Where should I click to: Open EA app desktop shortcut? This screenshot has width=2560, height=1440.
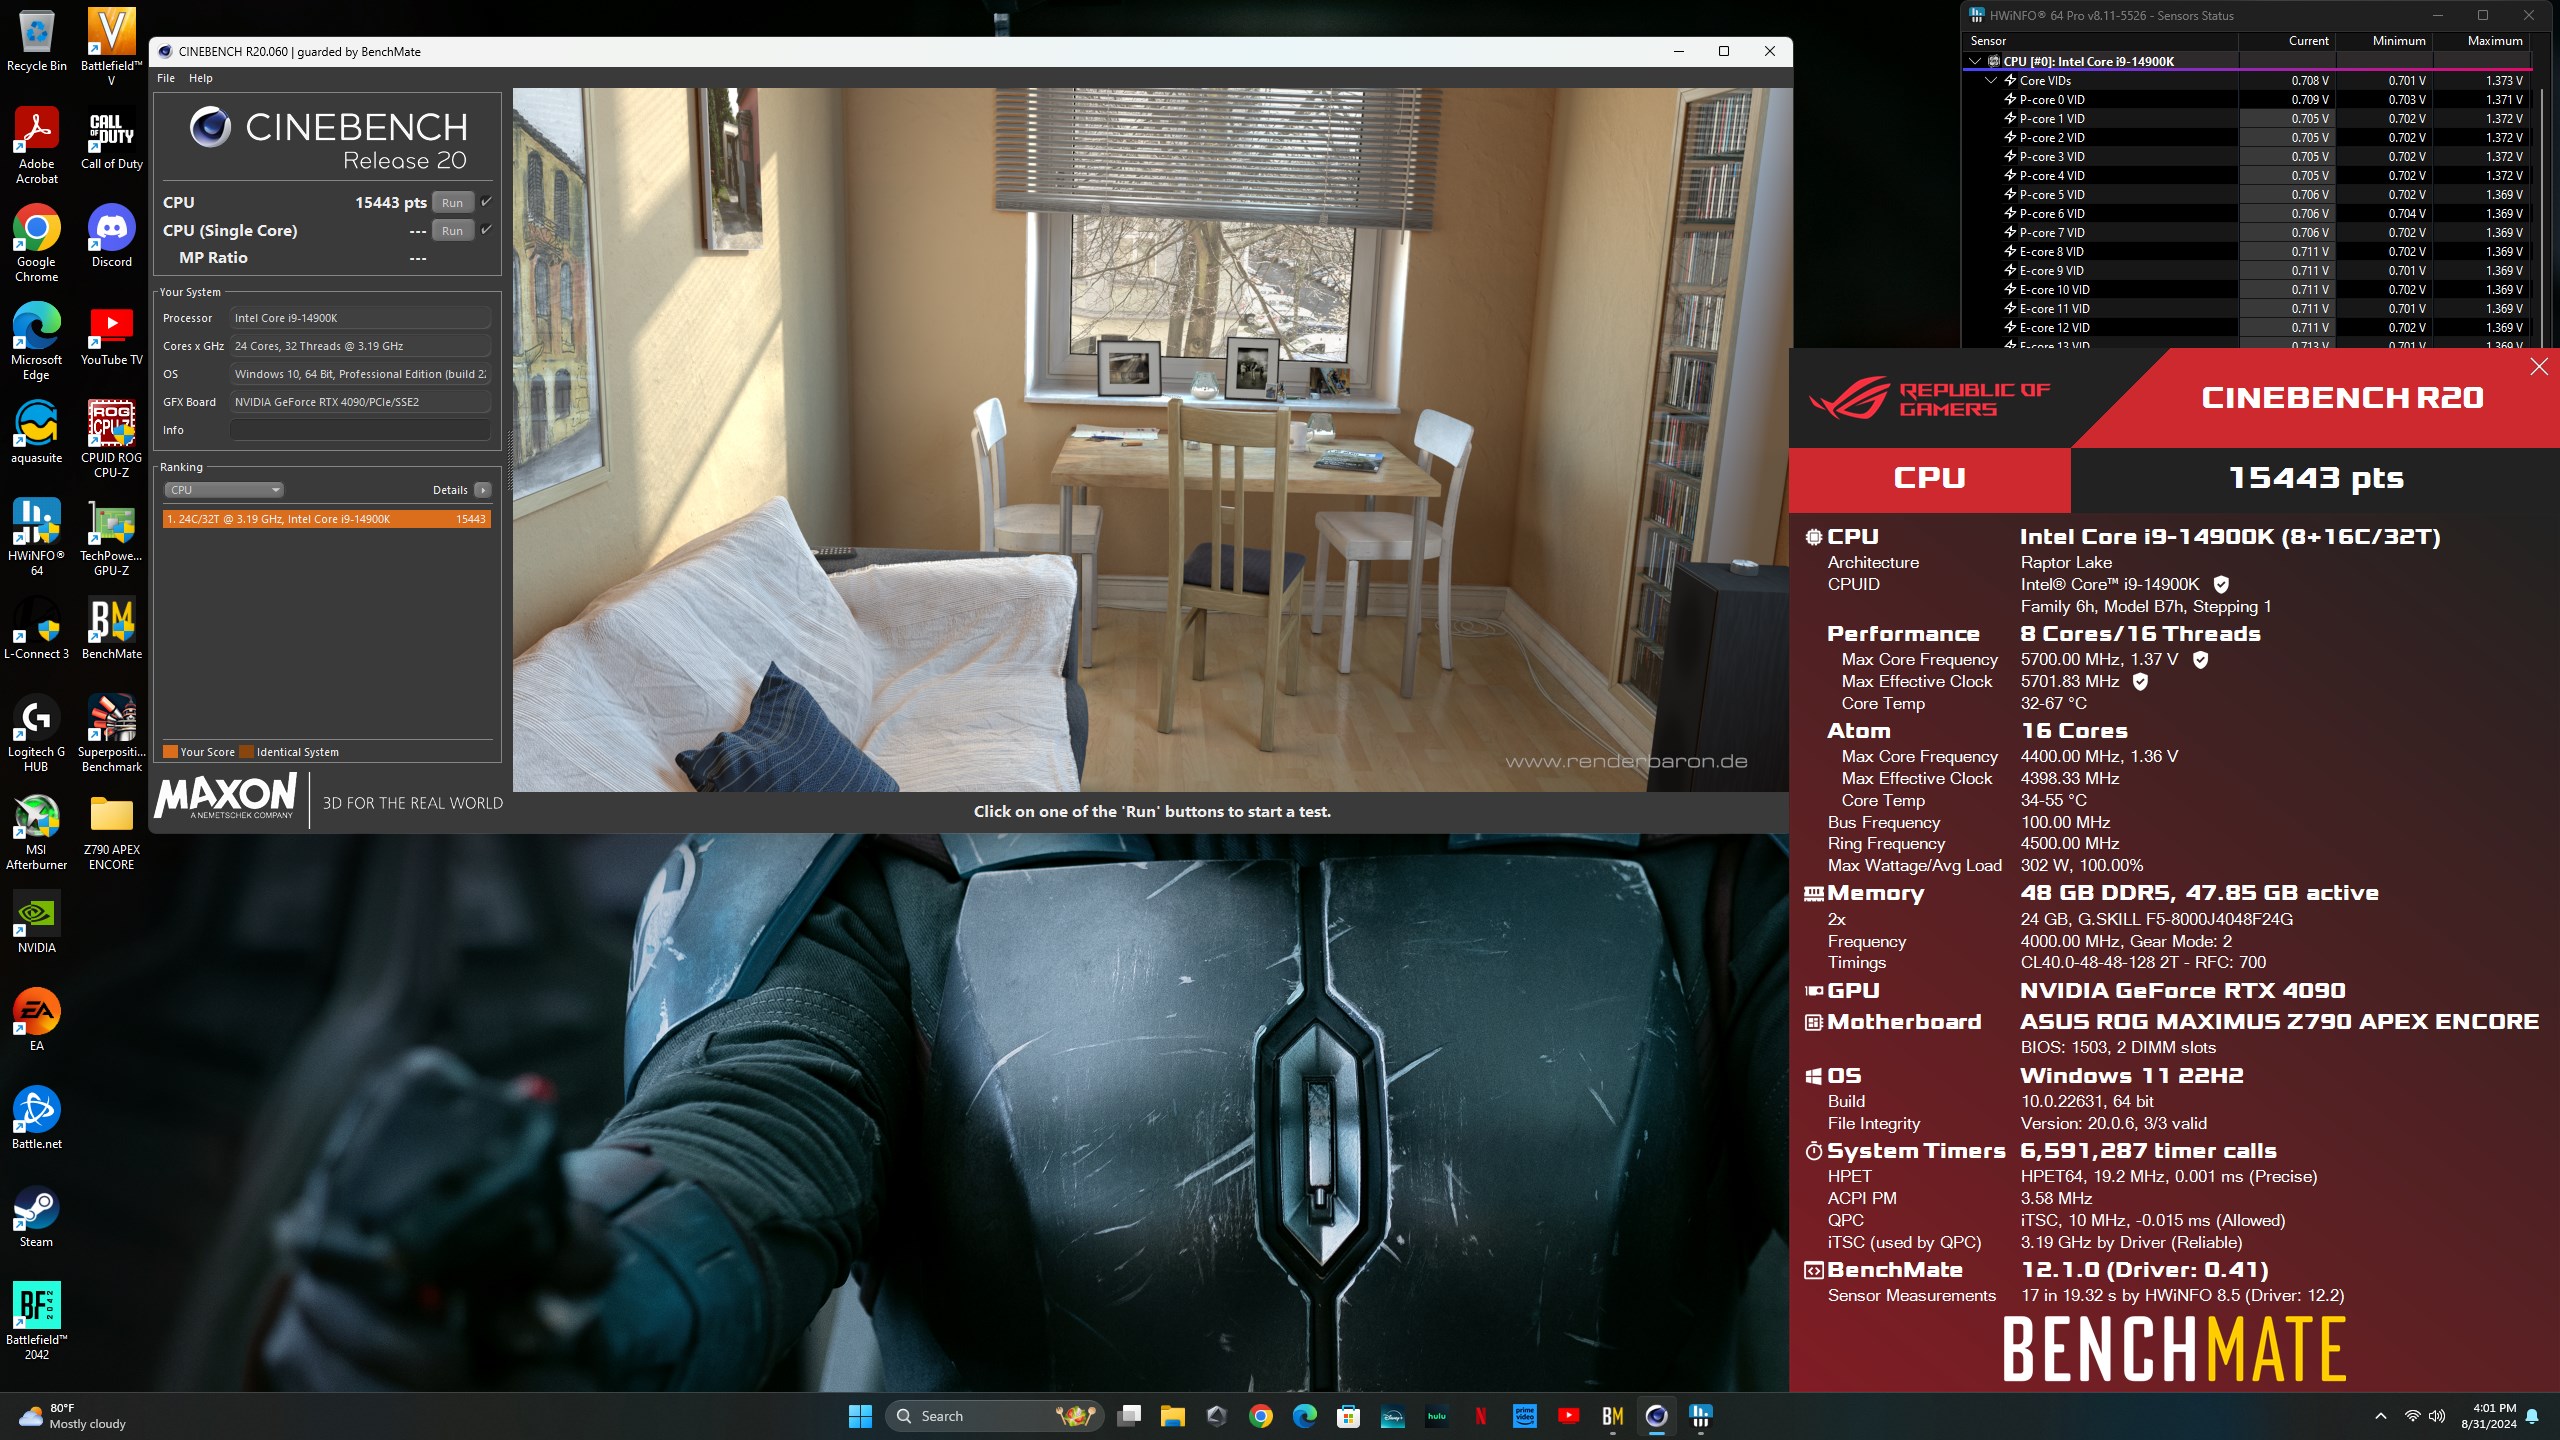point(37,1020)
